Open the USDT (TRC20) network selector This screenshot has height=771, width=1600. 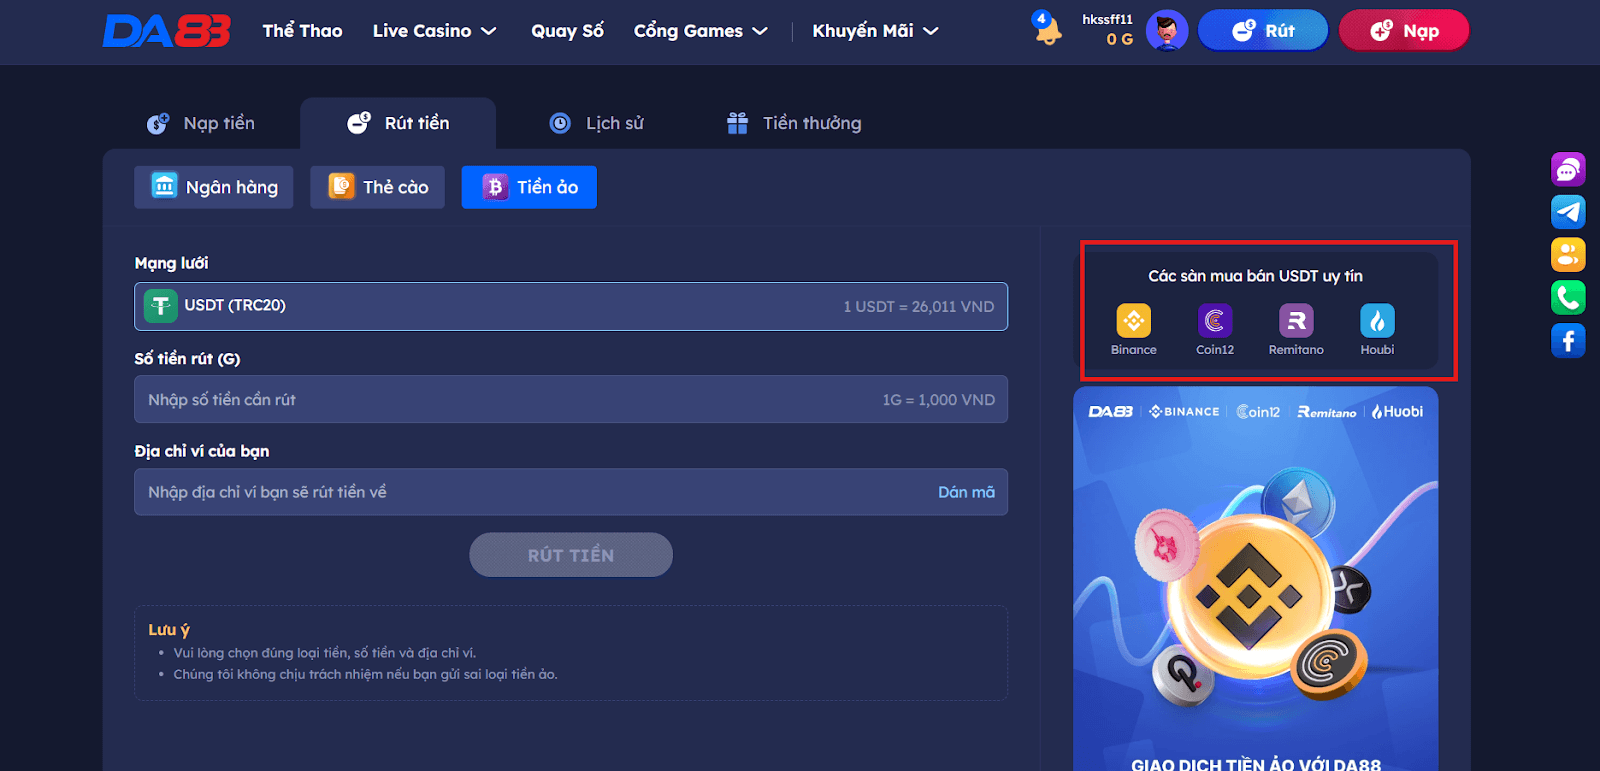[571, 306]
